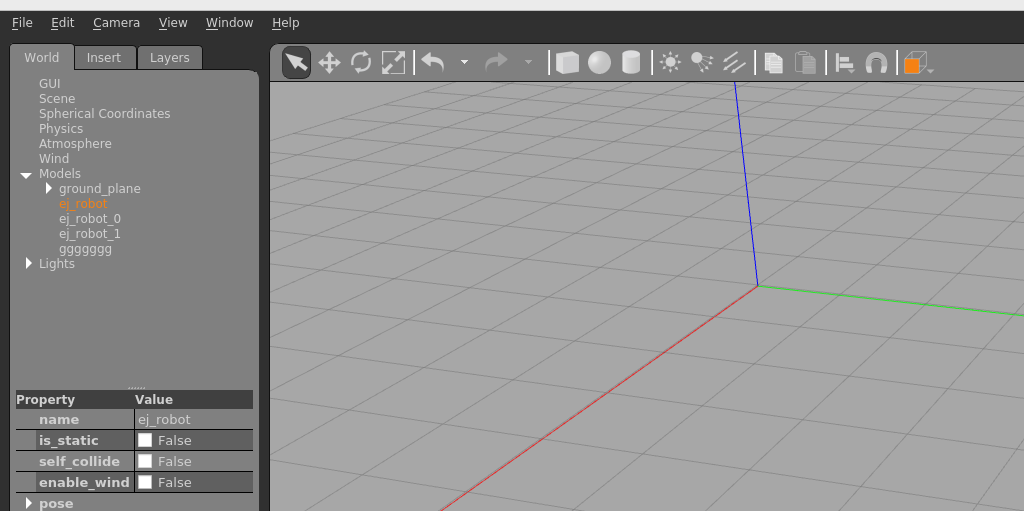Viewport: 1024px width, 511px height.
Task: Select Scene in the world tree
Action: coord(57,99)
